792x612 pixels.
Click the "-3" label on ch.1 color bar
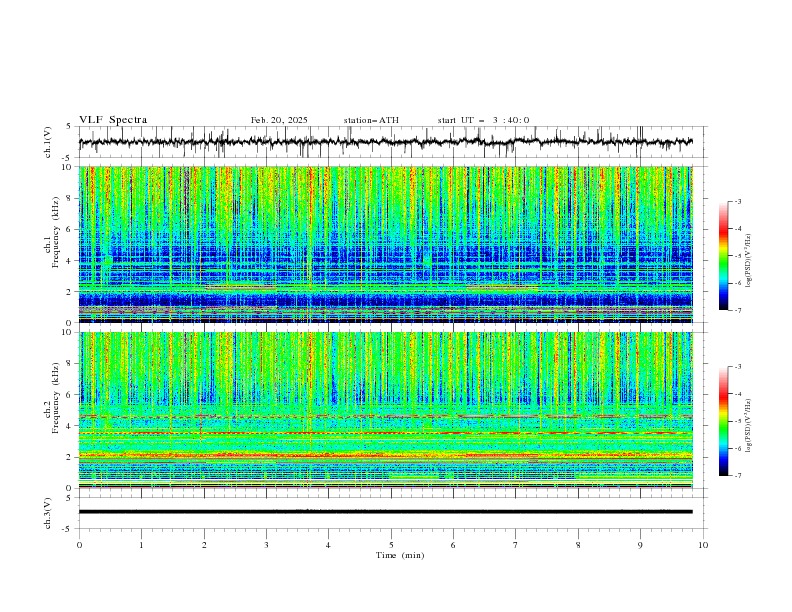pyautogui.click(x=738, y=201)
